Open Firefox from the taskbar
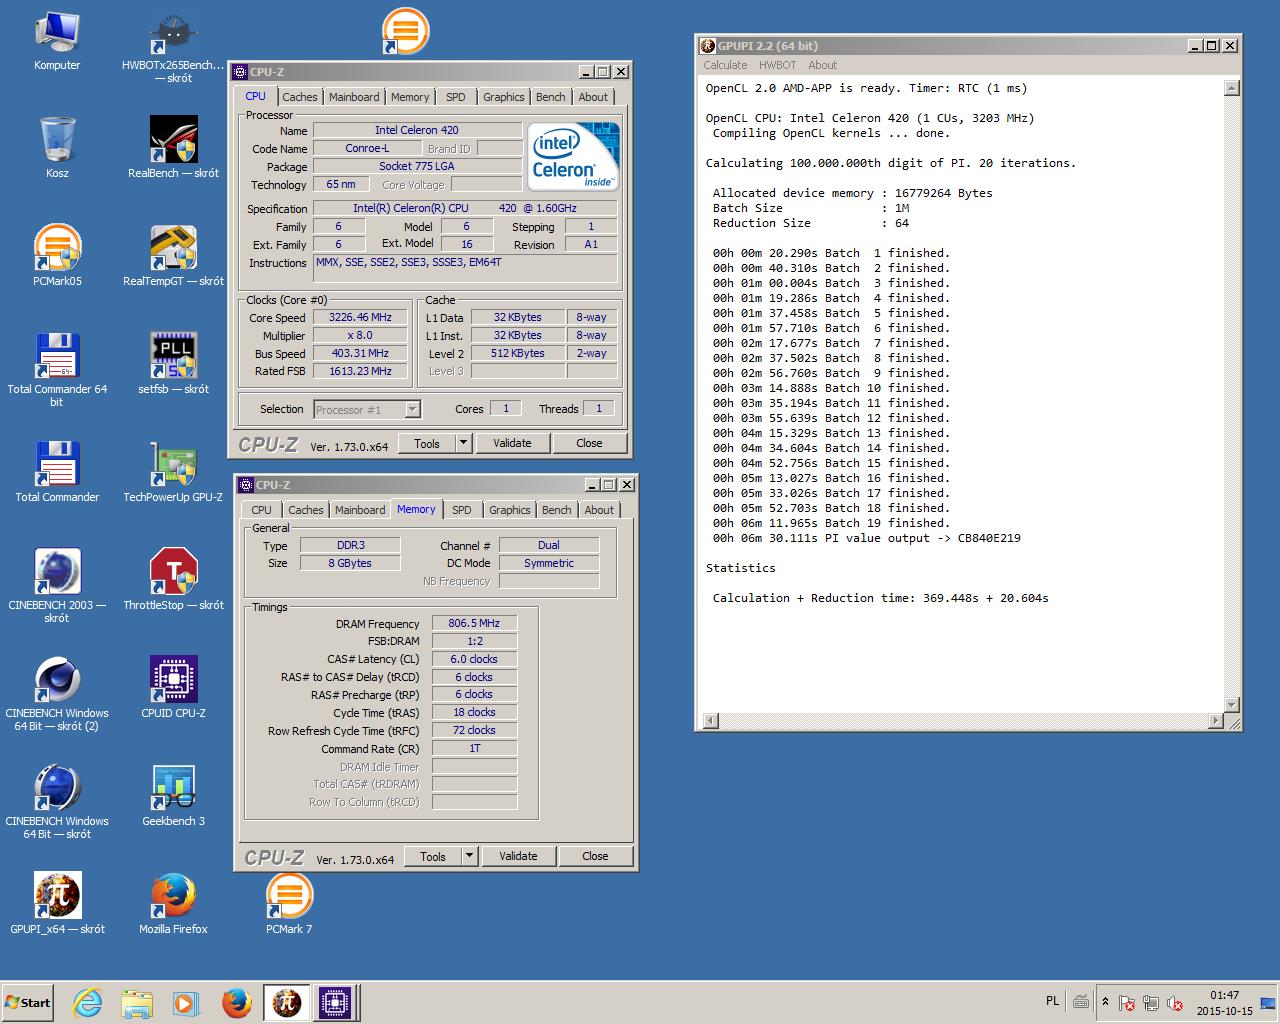Image resolution: width=1280 pixels, height=1024 pixels. click(x=237, y=1003)
